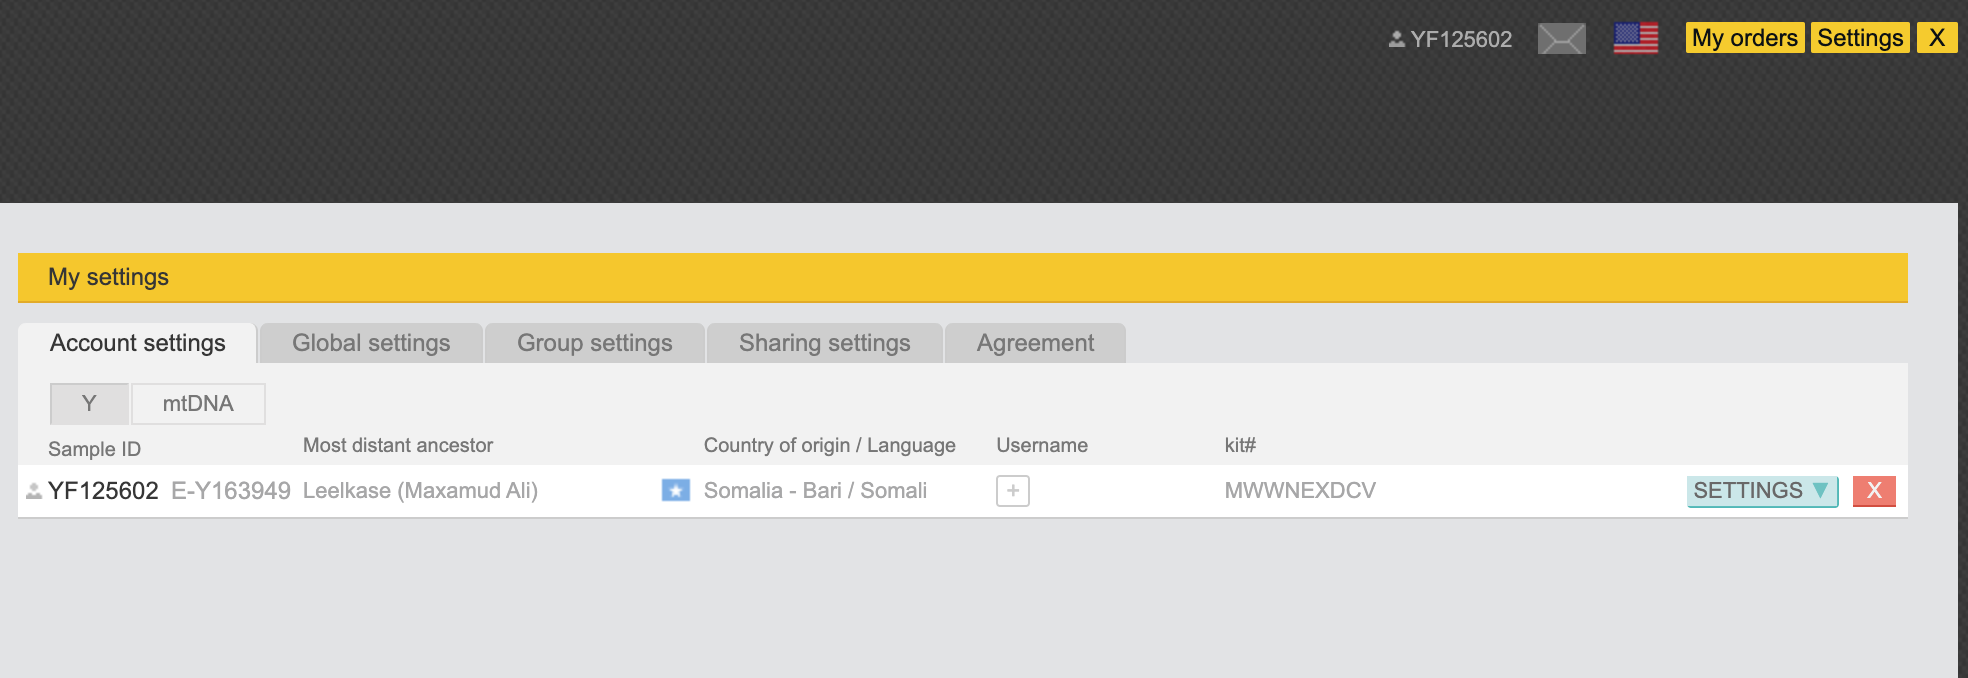
Task: Switch to Global settings tab
Action: click(x=371, y=343)
